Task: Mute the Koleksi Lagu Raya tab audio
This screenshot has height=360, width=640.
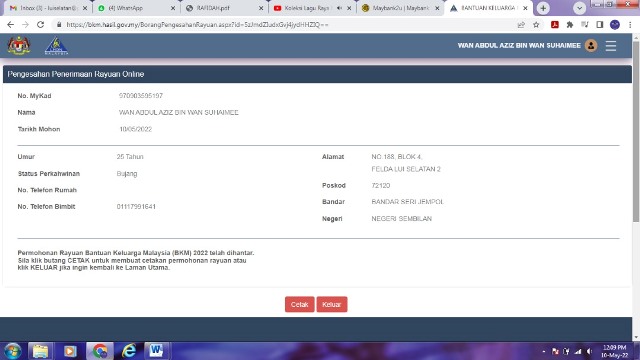Action: click(x=339, y=8)
